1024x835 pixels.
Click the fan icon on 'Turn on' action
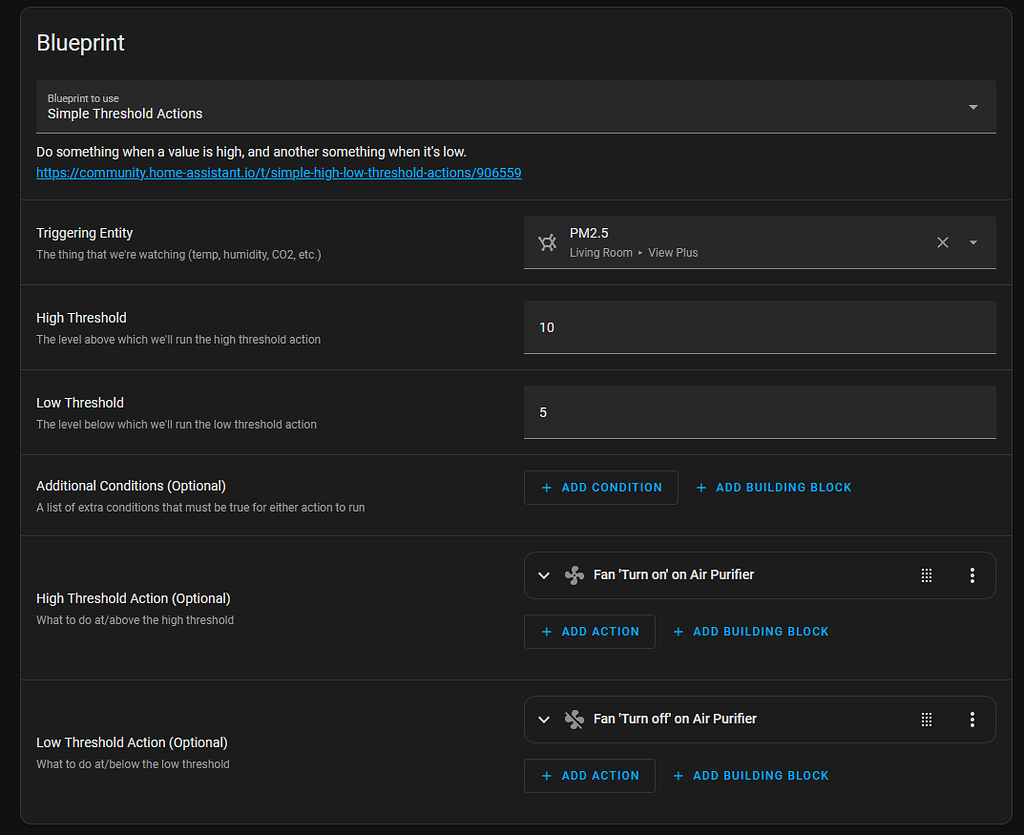(574, 575)
